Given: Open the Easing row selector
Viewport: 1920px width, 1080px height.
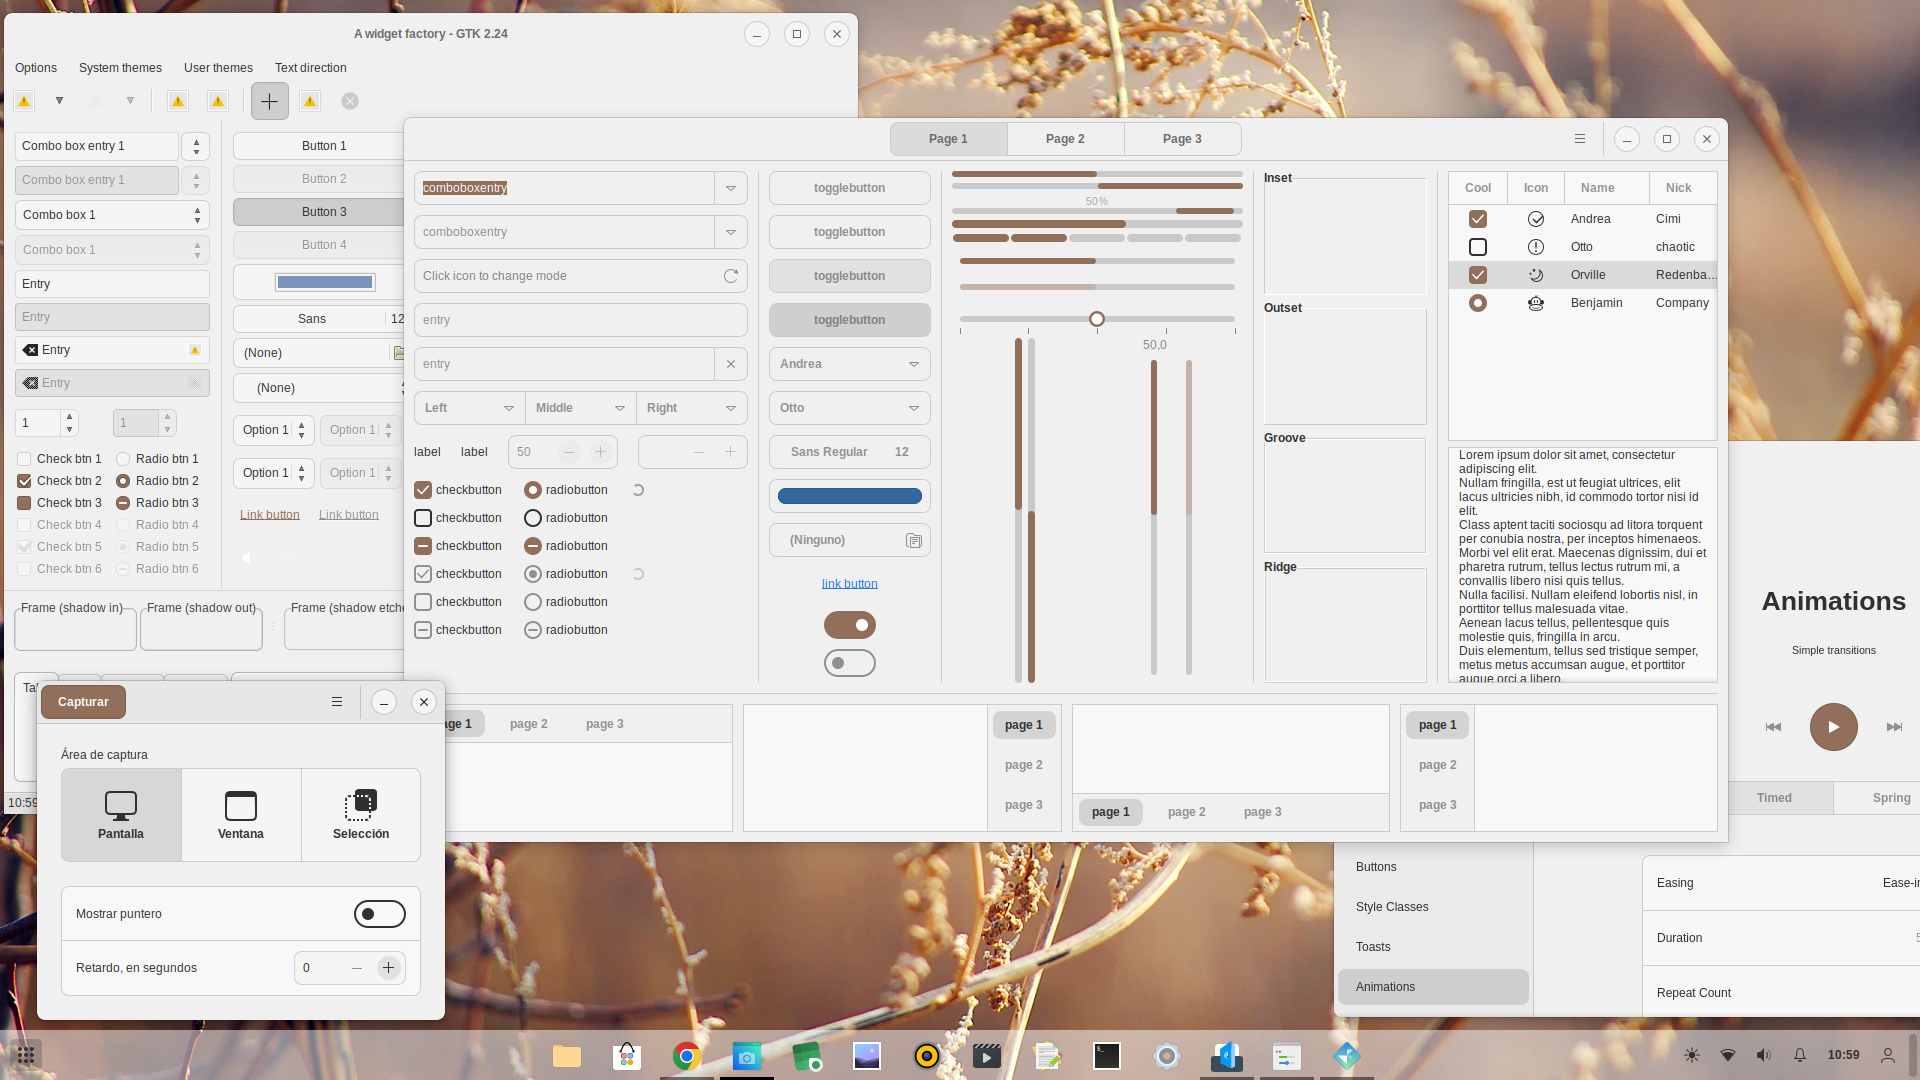Looking at the screenshot, I should 1781,883.
